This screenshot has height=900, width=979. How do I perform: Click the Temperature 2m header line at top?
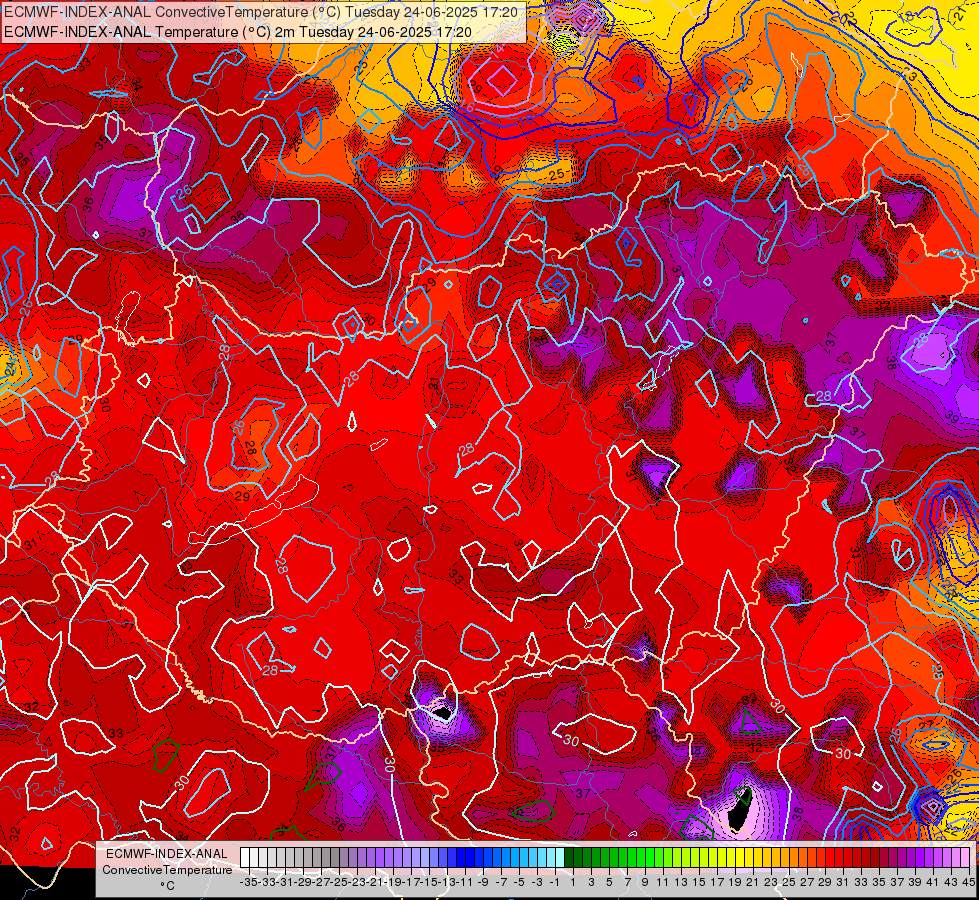pyautogui.click(x=238, y=32)
